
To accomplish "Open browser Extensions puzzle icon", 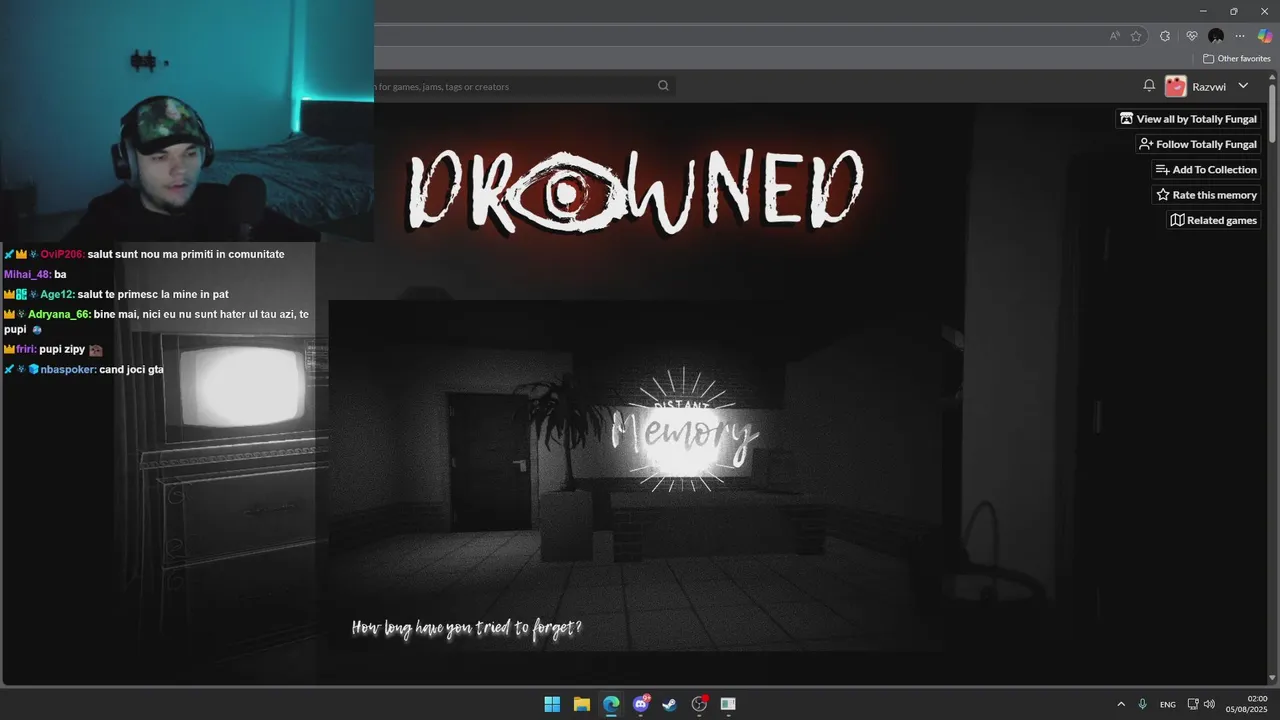I will (1165, 36).
